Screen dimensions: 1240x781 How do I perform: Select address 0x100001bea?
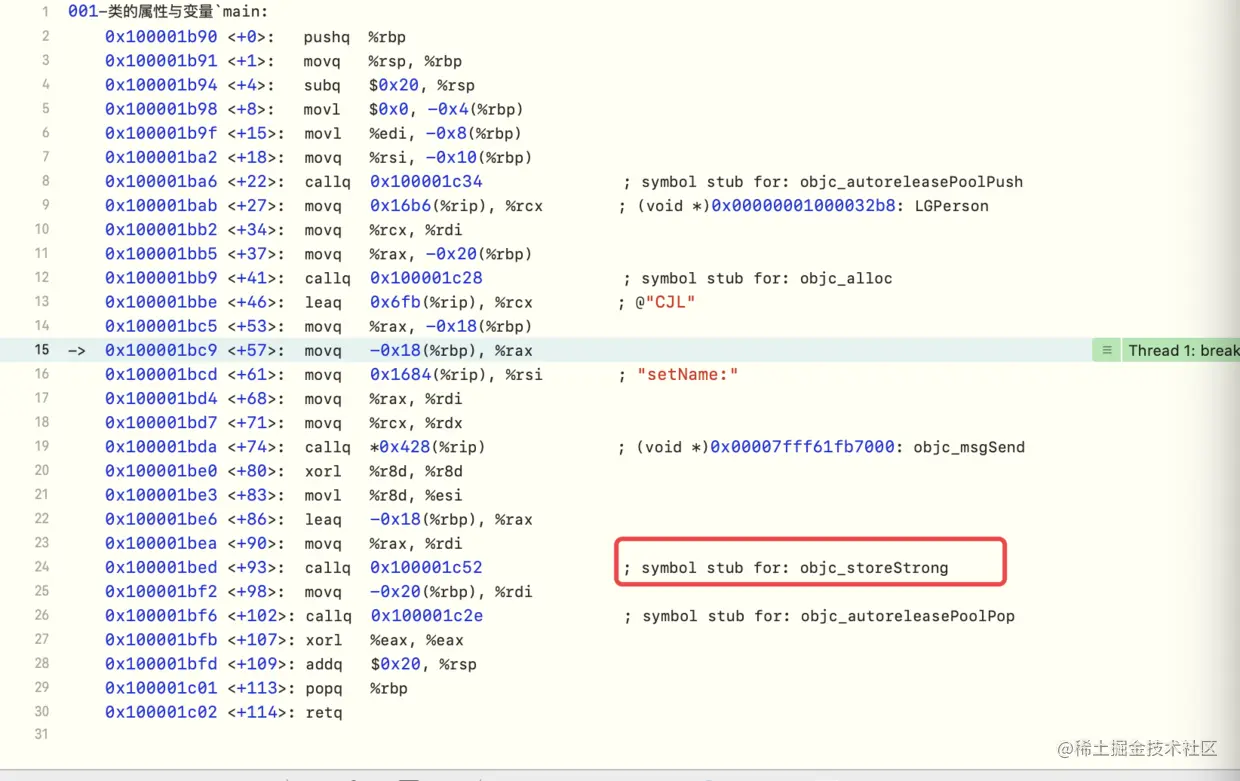161,543
